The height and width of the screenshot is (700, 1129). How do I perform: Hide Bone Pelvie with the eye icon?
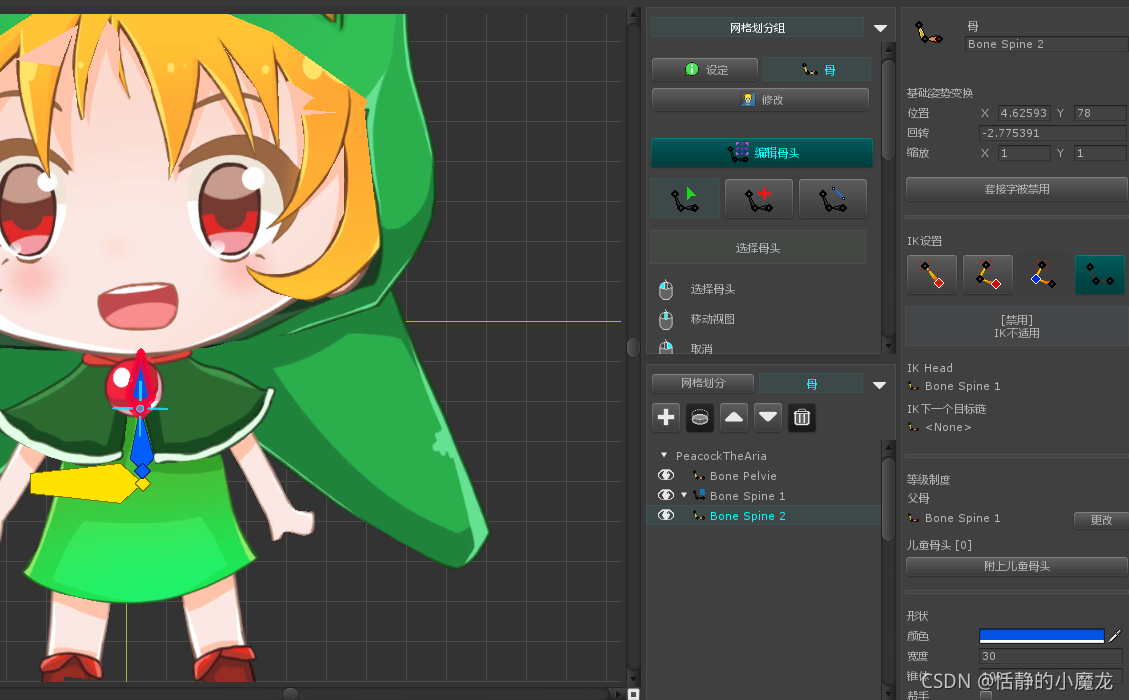click(666, 475)
